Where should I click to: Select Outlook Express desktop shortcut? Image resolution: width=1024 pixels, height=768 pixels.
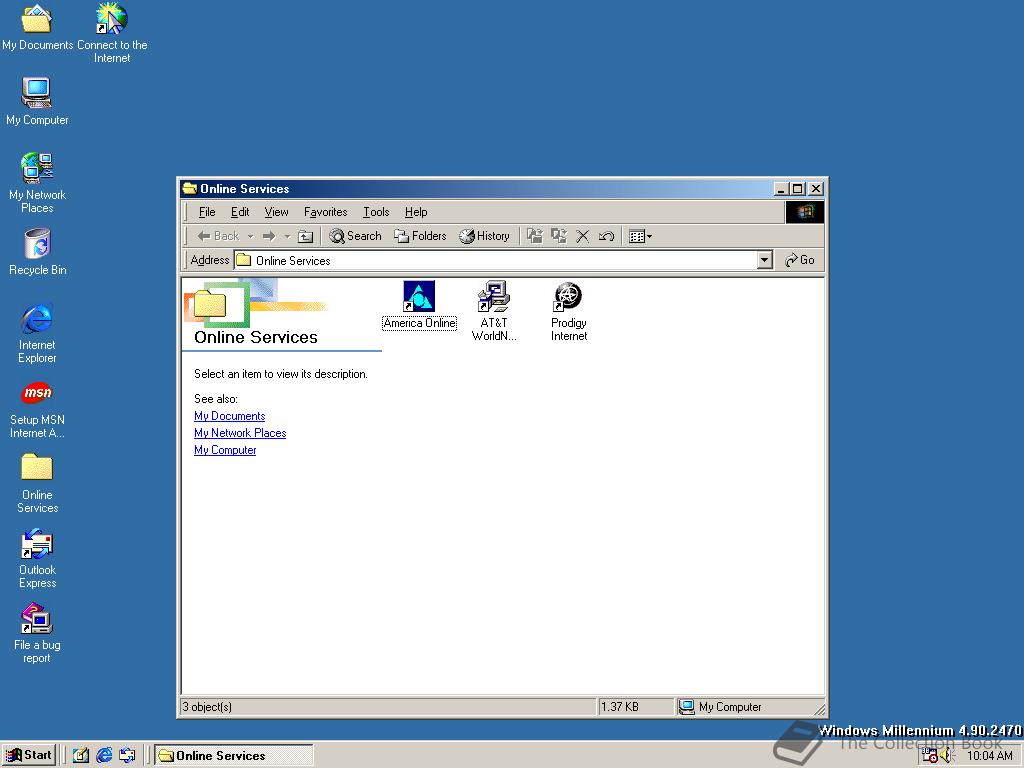pos(37,558)
